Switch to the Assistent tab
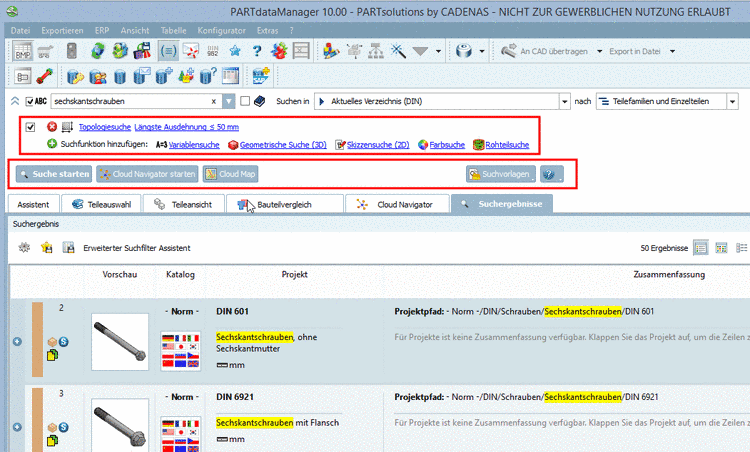Screen dimensions: 750x452 pos(33,204)
